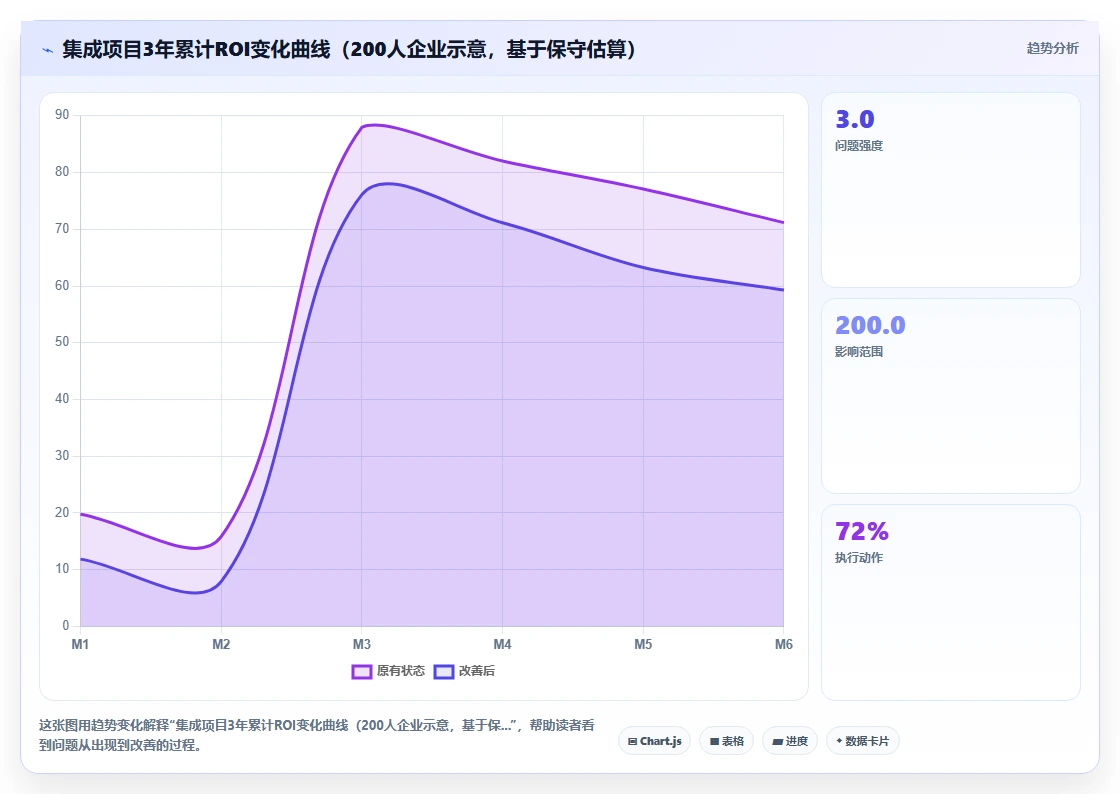This screenshot has height=794, width=1120.
Task: Click the 10 y-axis value
Action: [x=62, y=569]
